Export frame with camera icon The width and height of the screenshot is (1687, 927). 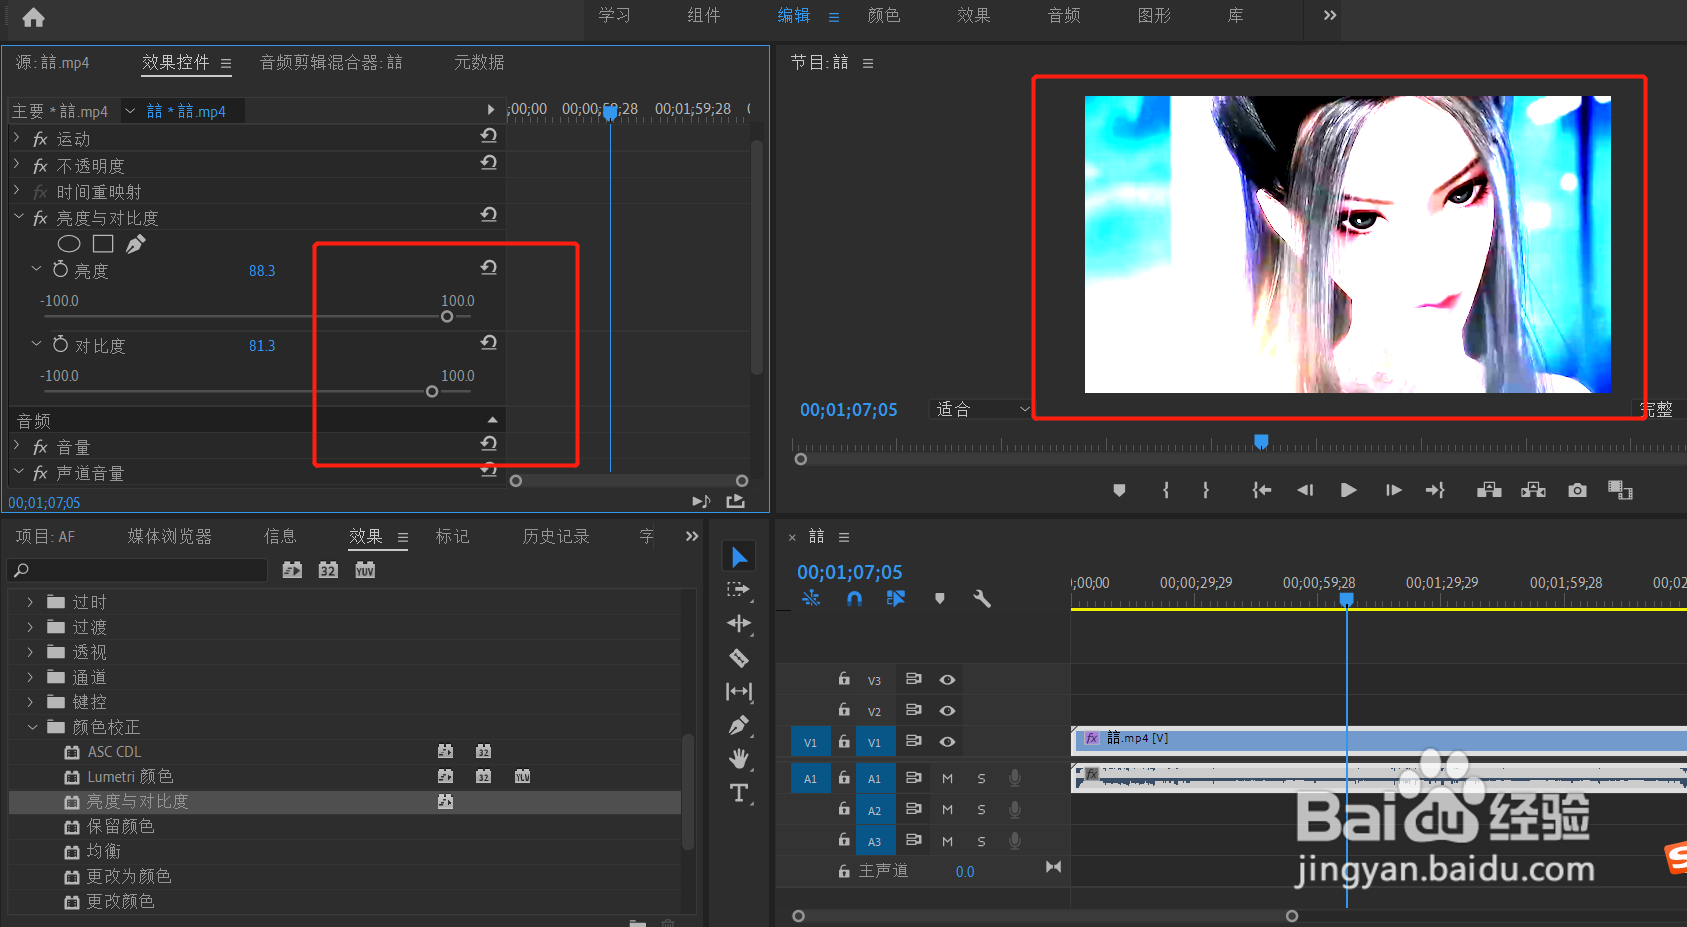click(x=1577, y=490)
